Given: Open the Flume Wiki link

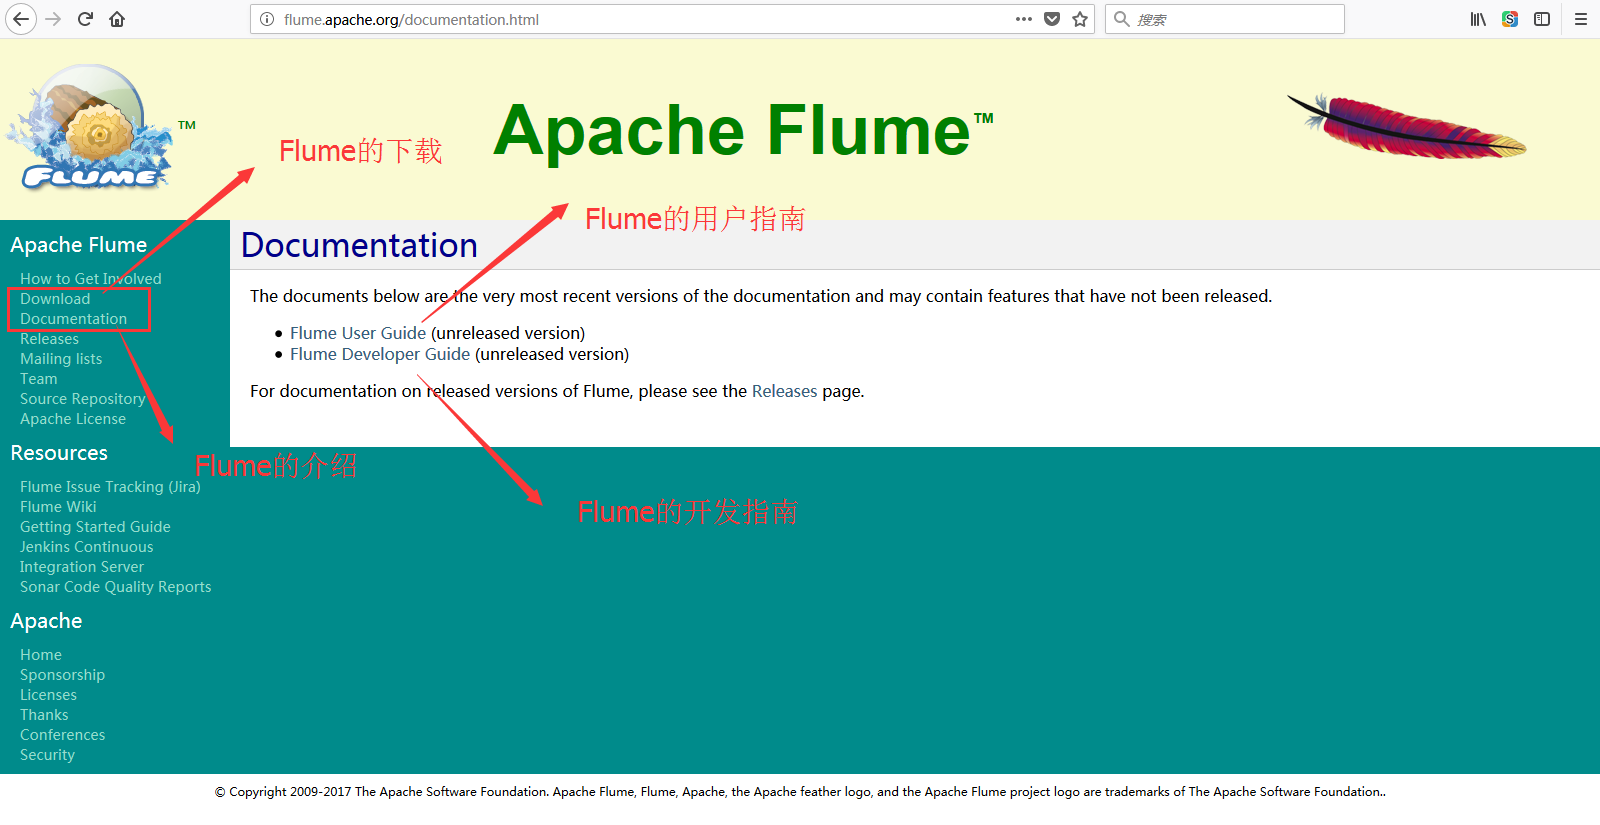Looking at the screenshot, I should point(58,507).
